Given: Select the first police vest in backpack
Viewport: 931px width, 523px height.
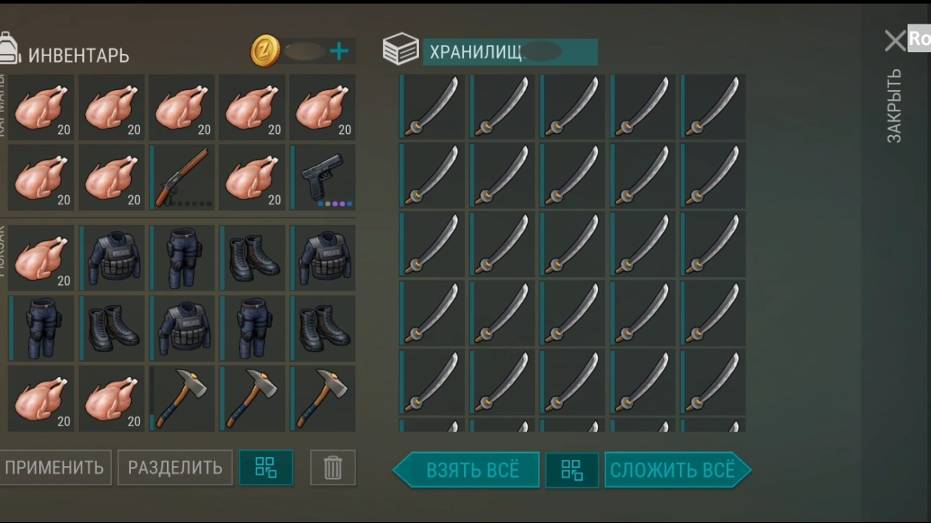Looking at the screenshot, I should [112, 258].
